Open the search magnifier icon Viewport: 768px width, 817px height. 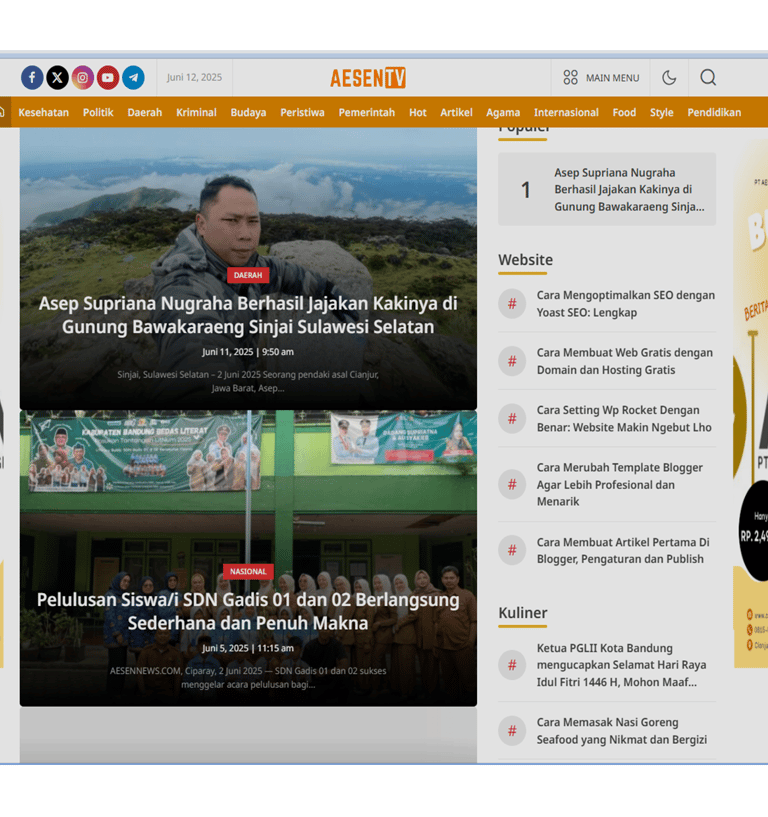coord(708,78)
